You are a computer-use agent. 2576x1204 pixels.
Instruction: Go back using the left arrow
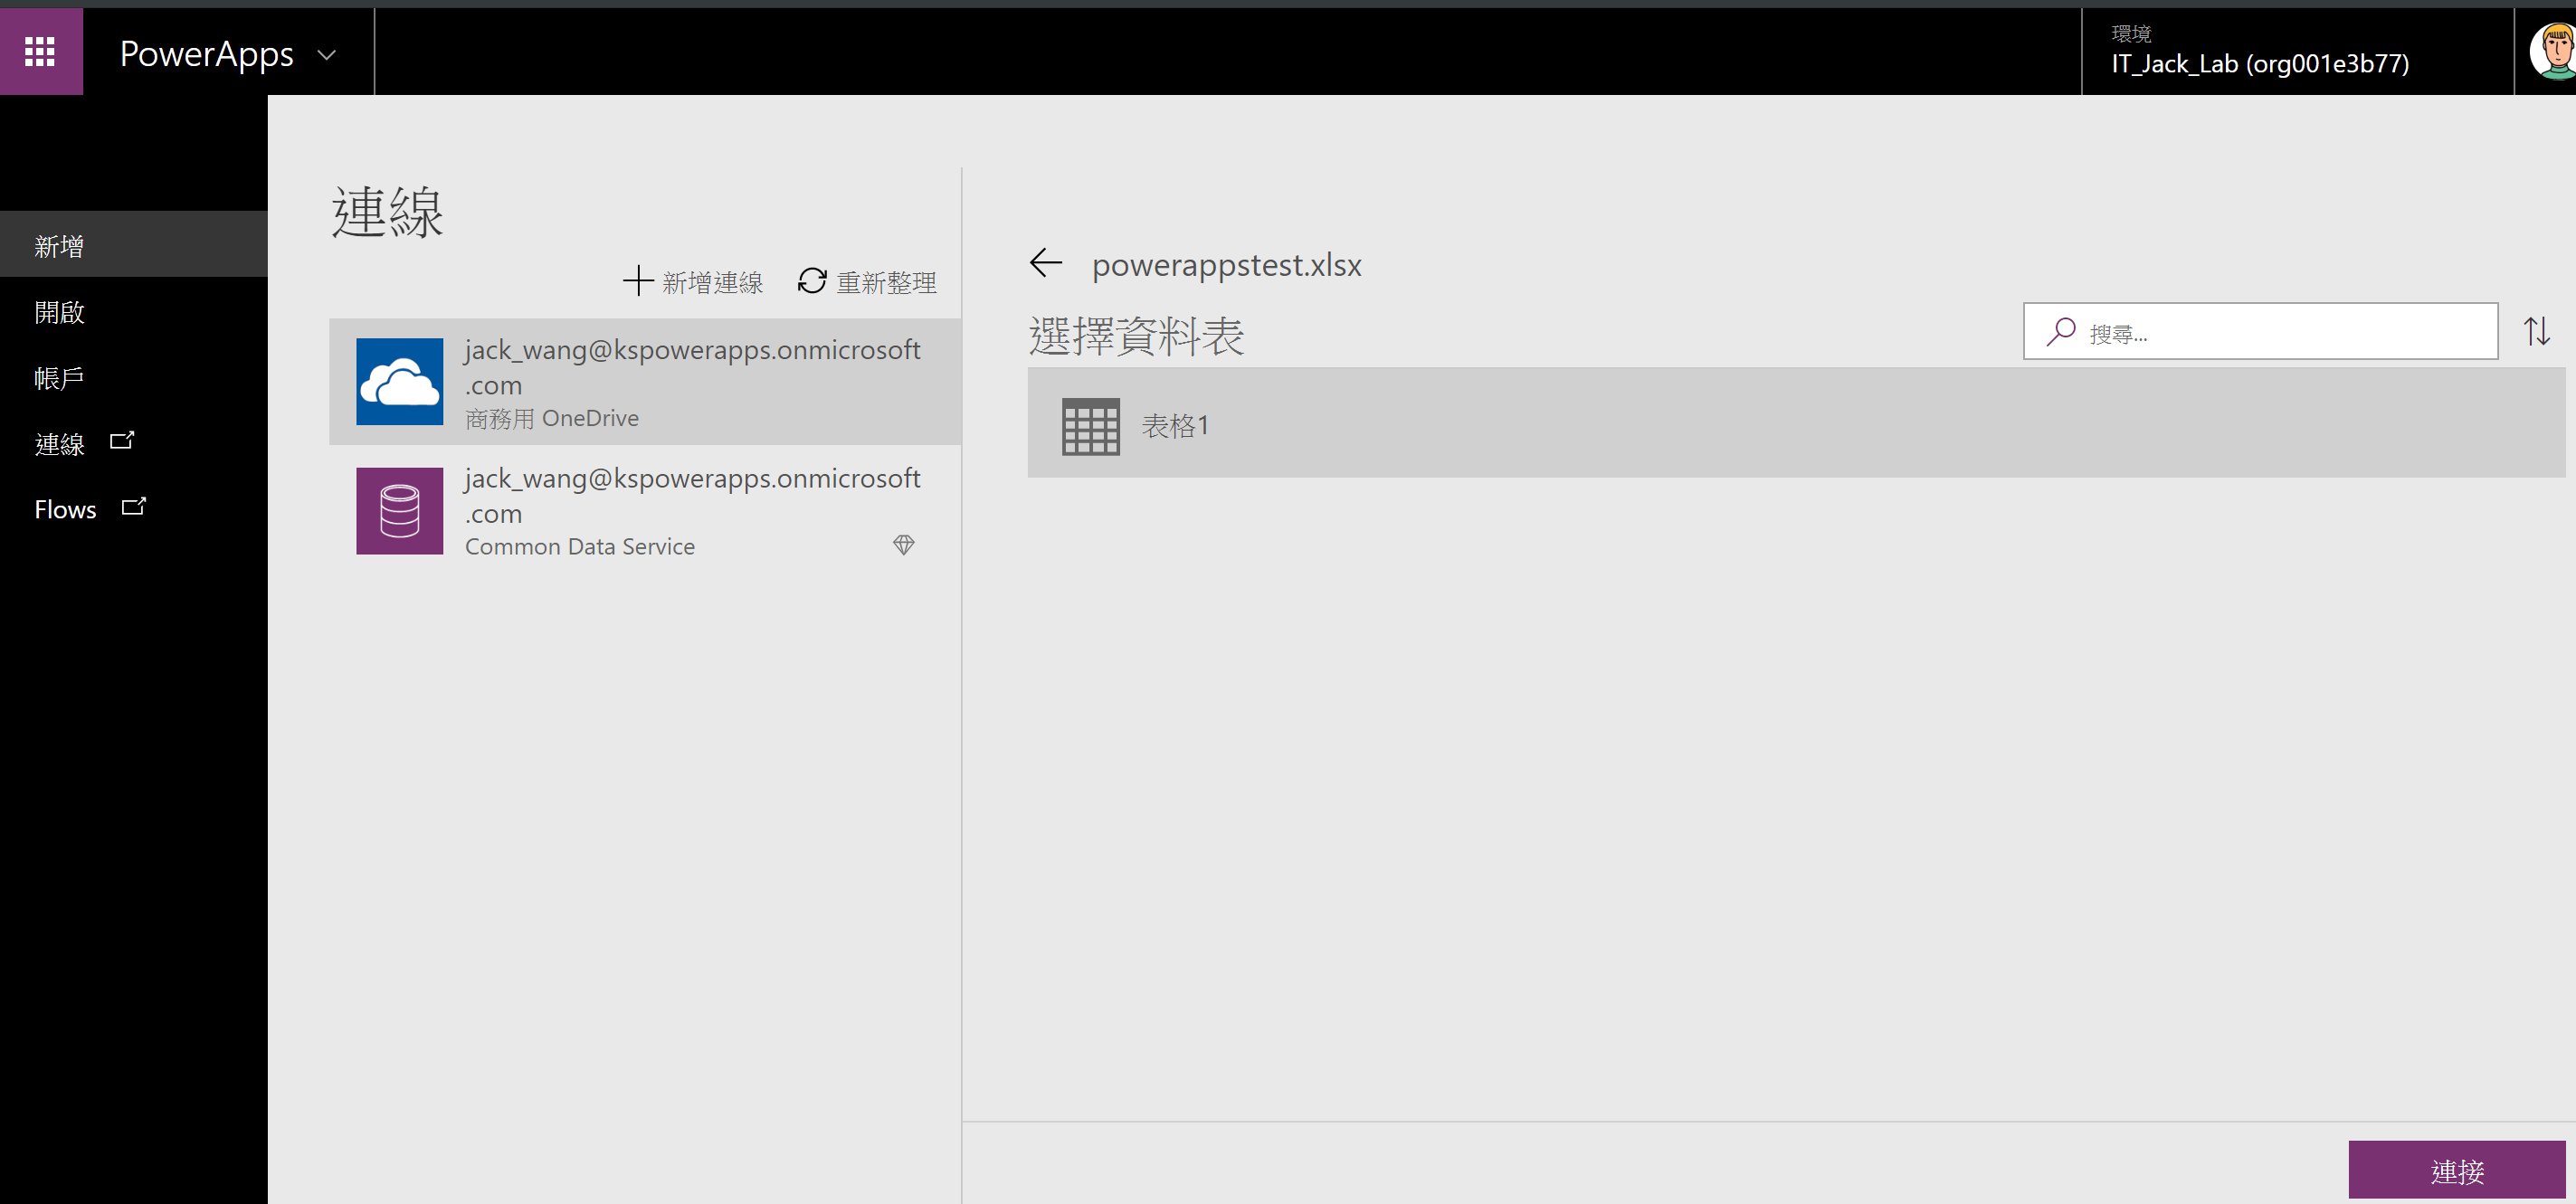1046,263
